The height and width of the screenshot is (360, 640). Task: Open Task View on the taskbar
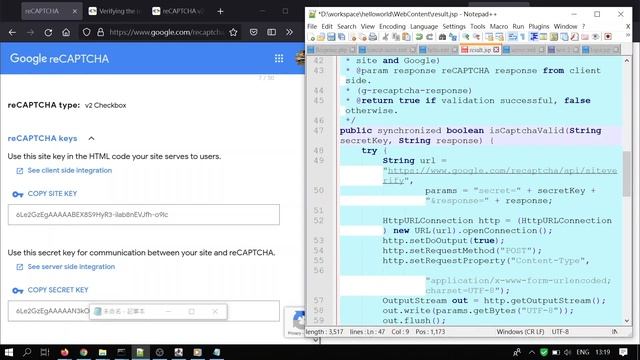tap(45, 352)
